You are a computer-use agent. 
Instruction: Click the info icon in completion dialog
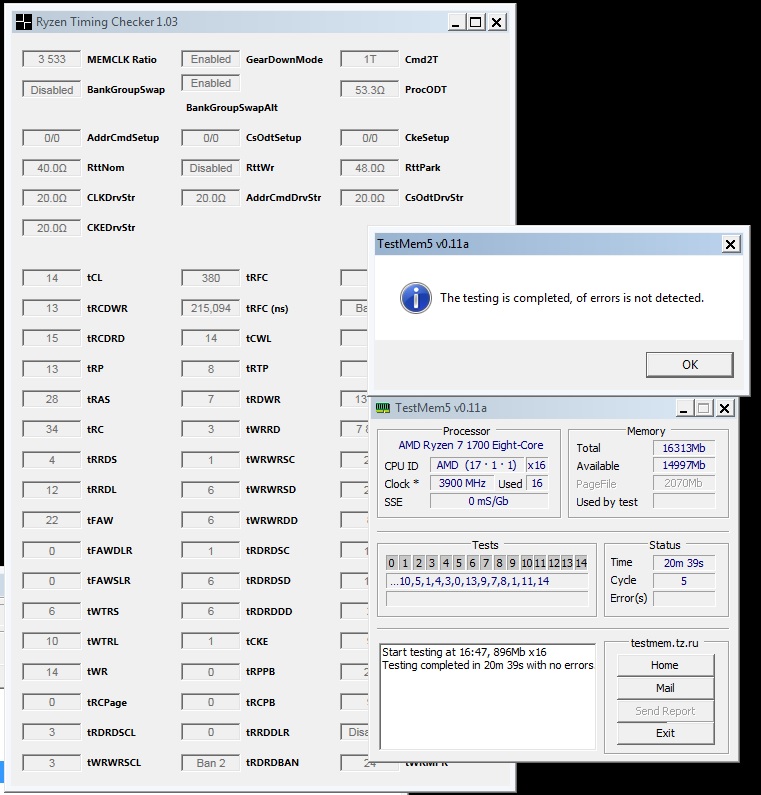click(416, 298)
